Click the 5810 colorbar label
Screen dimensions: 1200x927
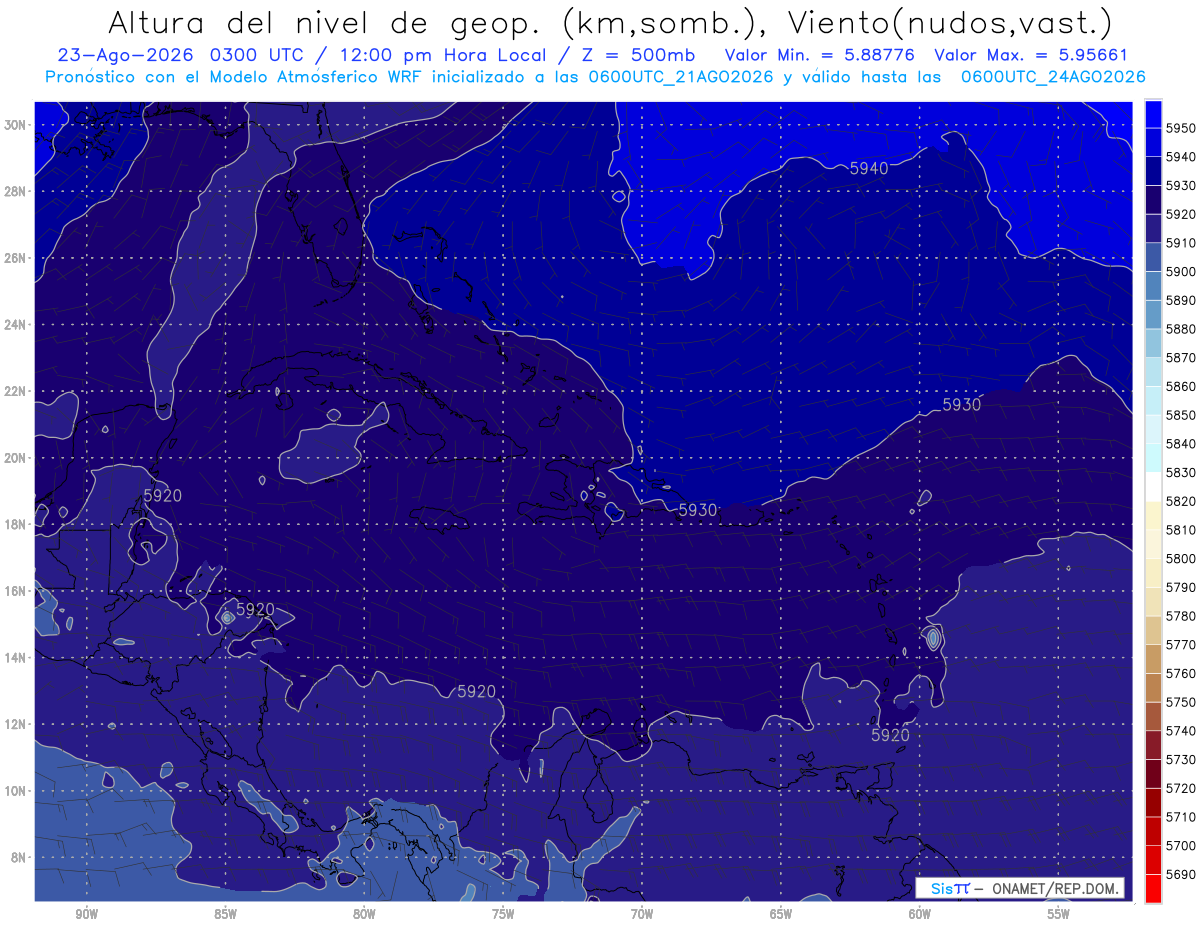tap(1180, 530)
